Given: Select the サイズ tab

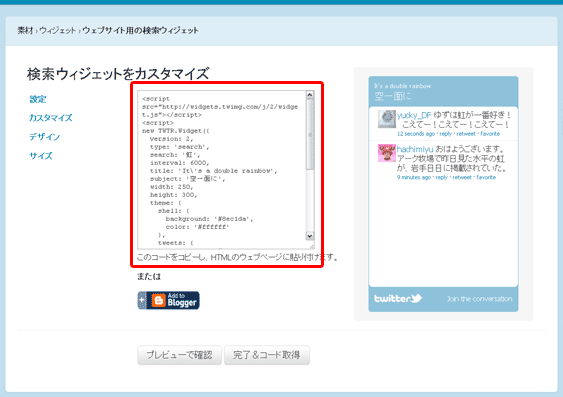Looking at the screenshot, I should 41,156.
